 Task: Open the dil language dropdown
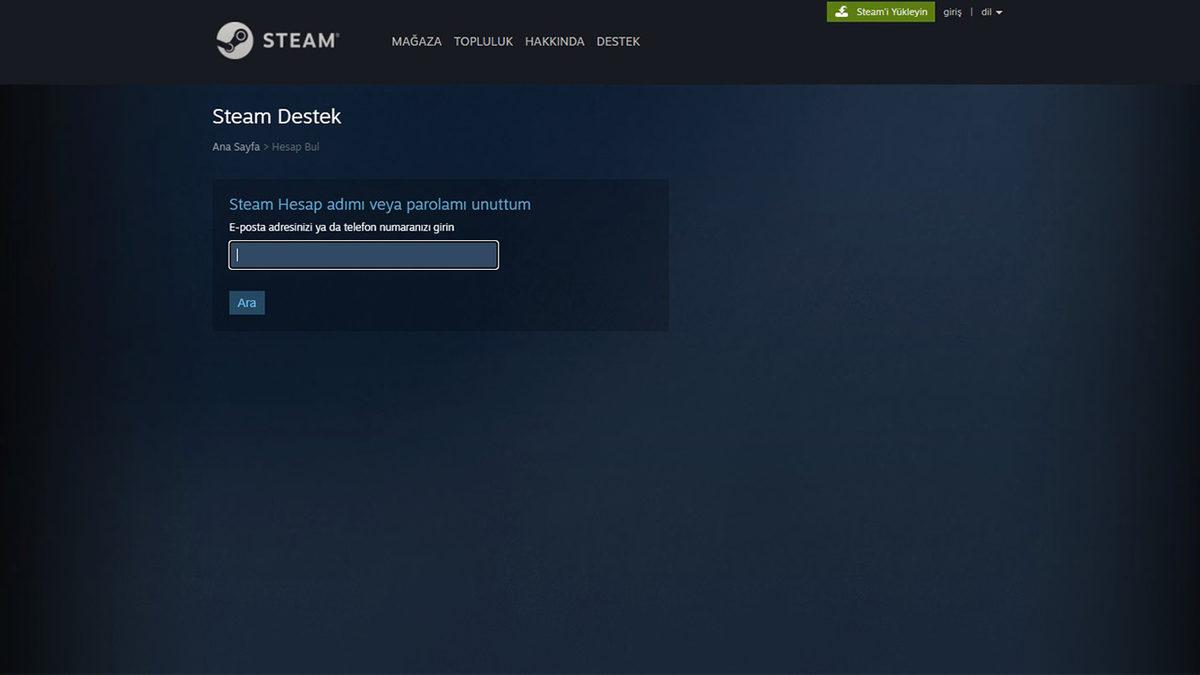tap(986, 11)
